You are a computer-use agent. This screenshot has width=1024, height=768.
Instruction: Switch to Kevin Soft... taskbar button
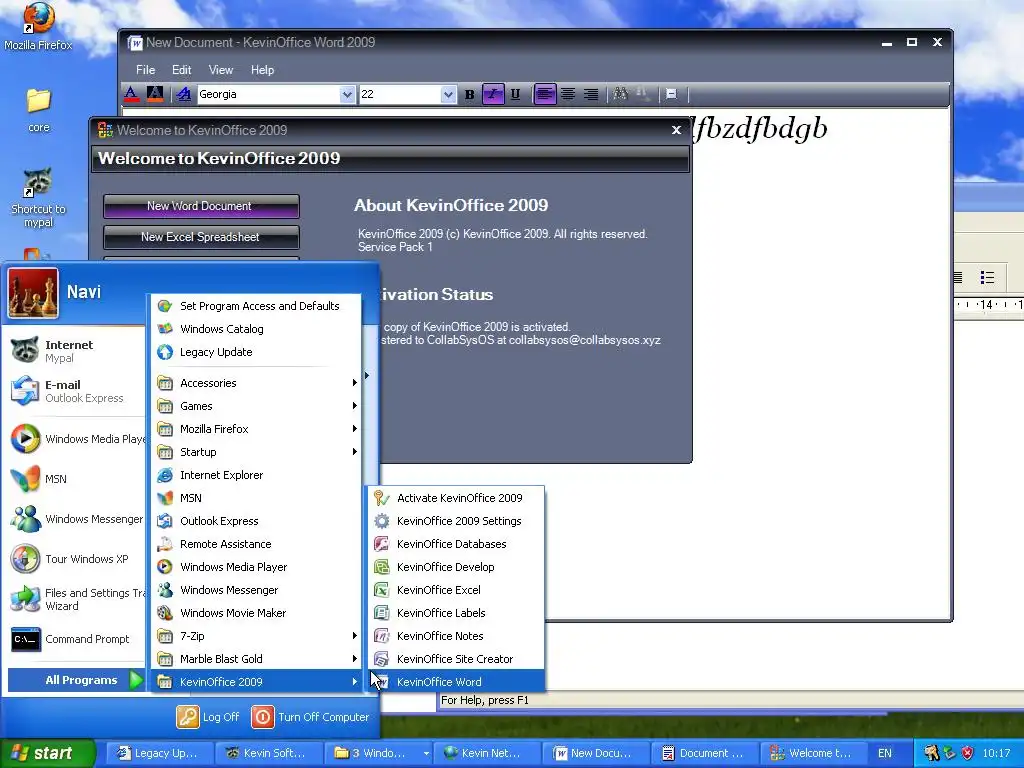coord(269,753)
